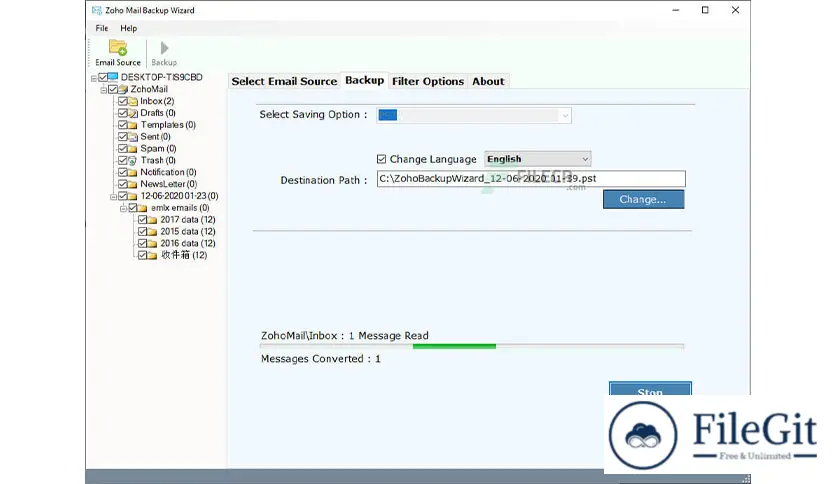Toggle the Change Language checkbox

coord(381,159)
